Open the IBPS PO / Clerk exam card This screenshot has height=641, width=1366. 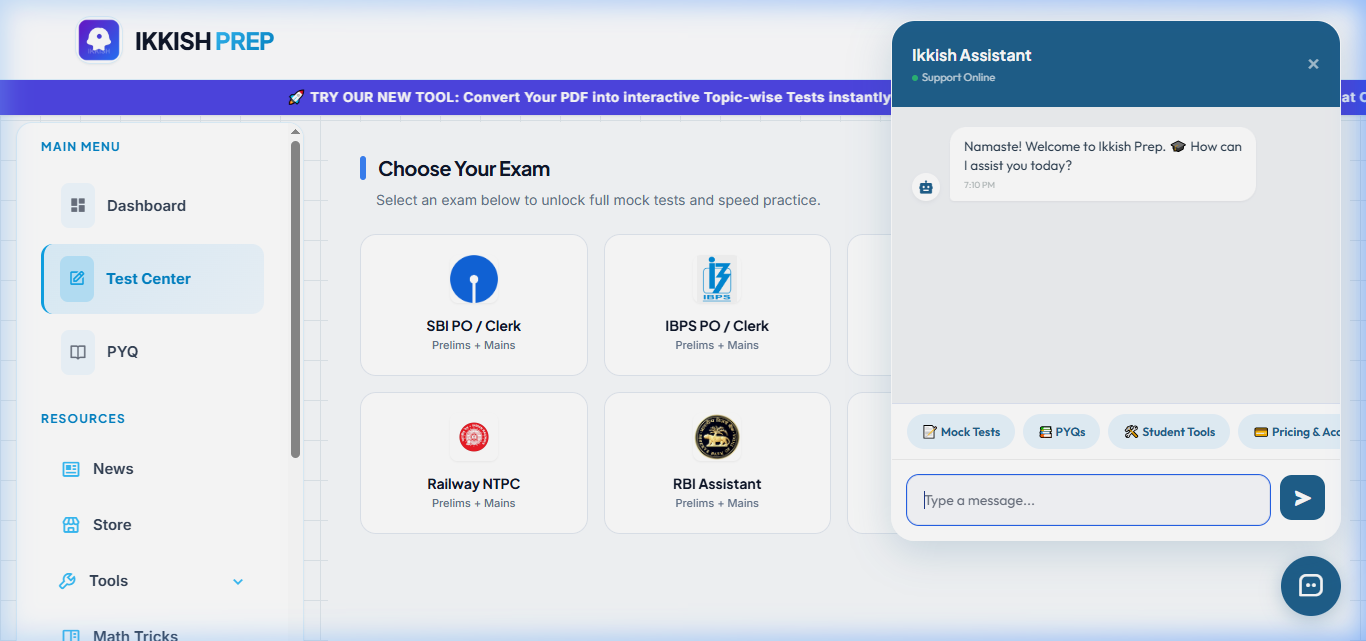click(717, 305)
